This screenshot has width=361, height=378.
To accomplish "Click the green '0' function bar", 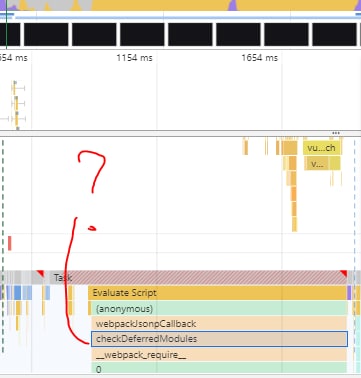I will (x=219, y=368).
